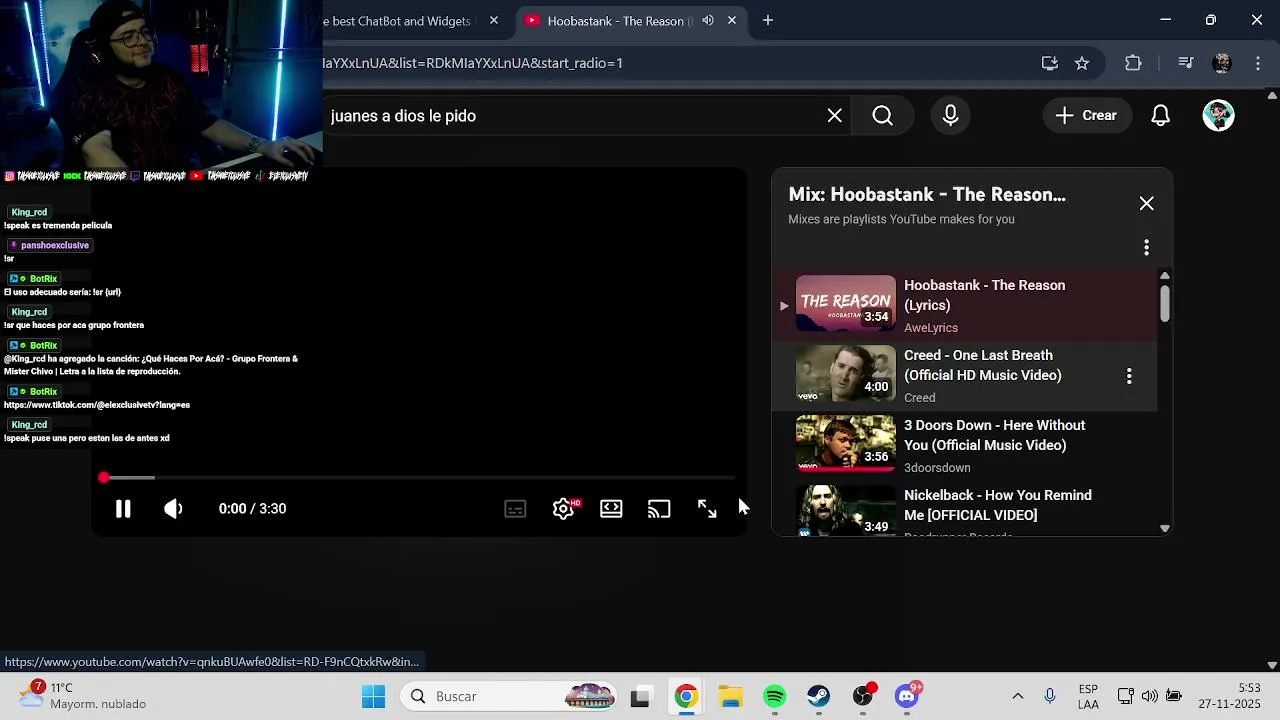
Task: Show hidden system tray icons
Action: pyautogui.click(x=1018, y=697)
